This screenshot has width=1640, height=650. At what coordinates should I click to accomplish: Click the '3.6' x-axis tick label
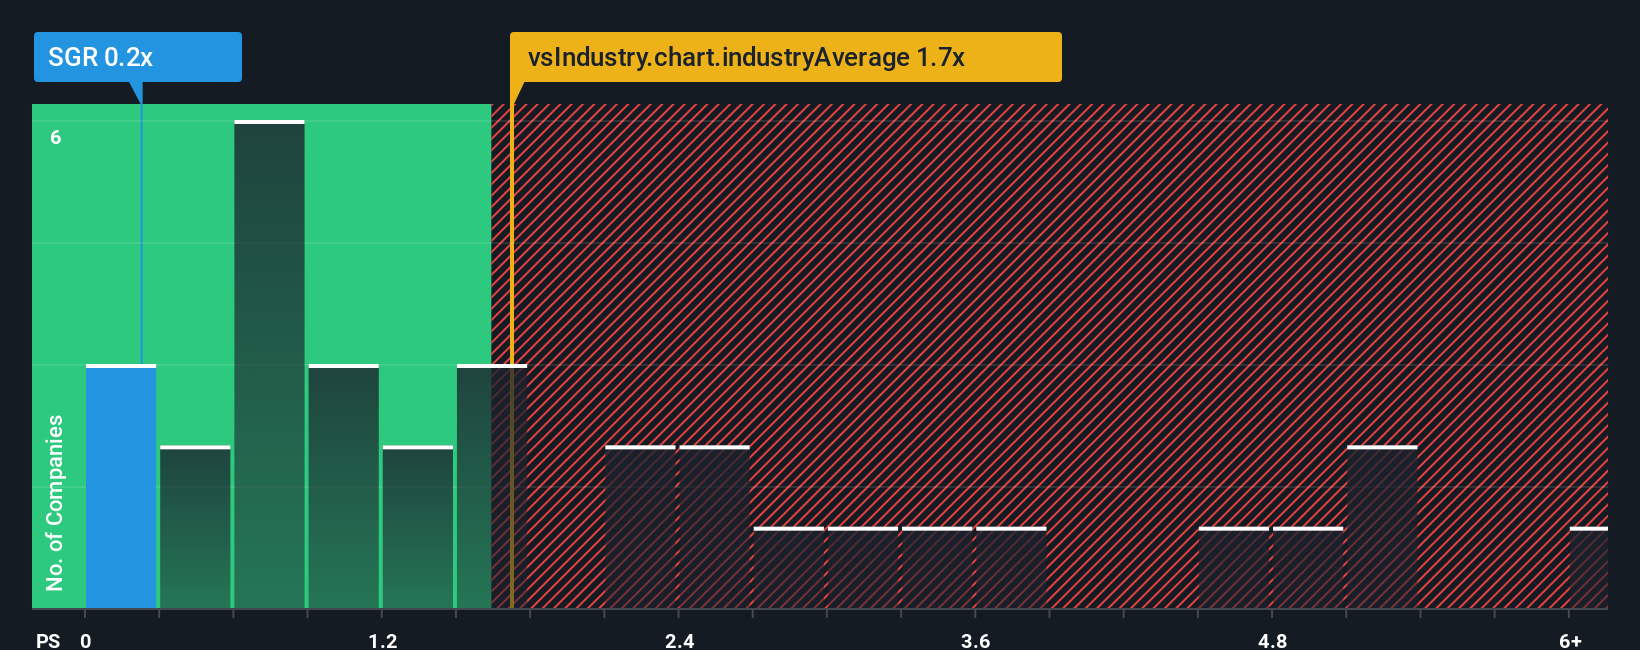(975, 640)
